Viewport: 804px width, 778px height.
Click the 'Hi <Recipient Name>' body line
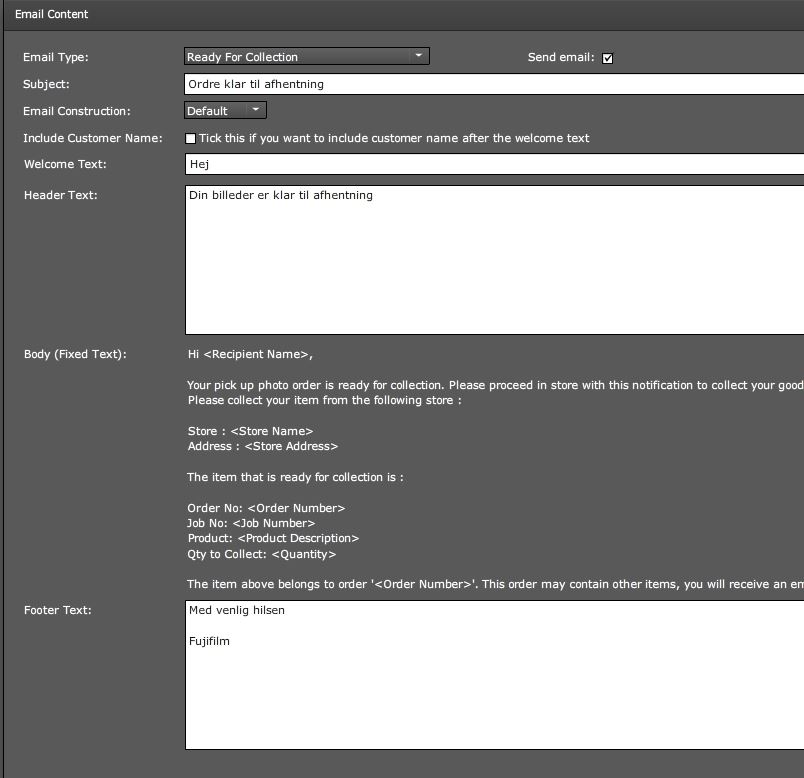250,354
